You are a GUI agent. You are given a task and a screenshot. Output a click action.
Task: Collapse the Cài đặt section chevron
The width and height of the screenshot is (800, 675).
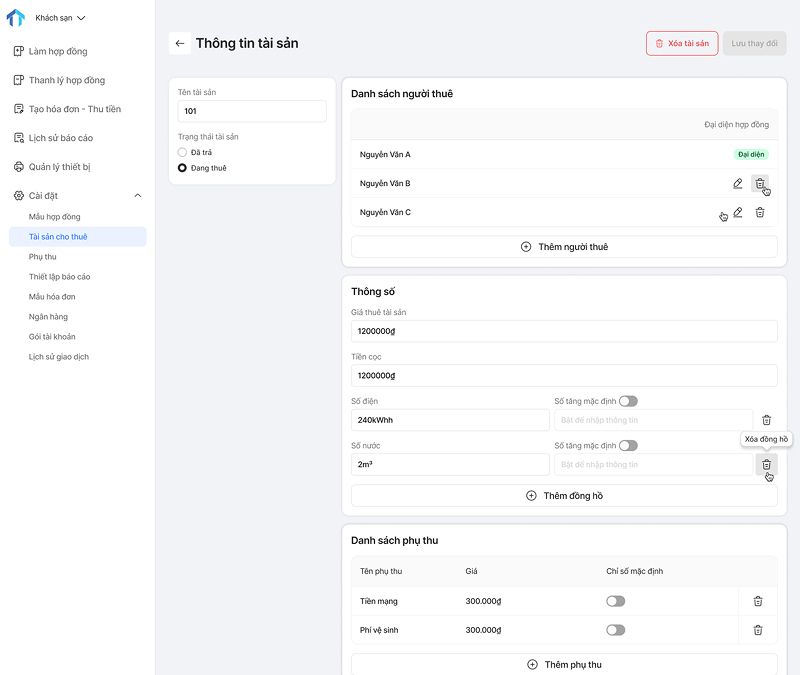click(x=138, y=195)
